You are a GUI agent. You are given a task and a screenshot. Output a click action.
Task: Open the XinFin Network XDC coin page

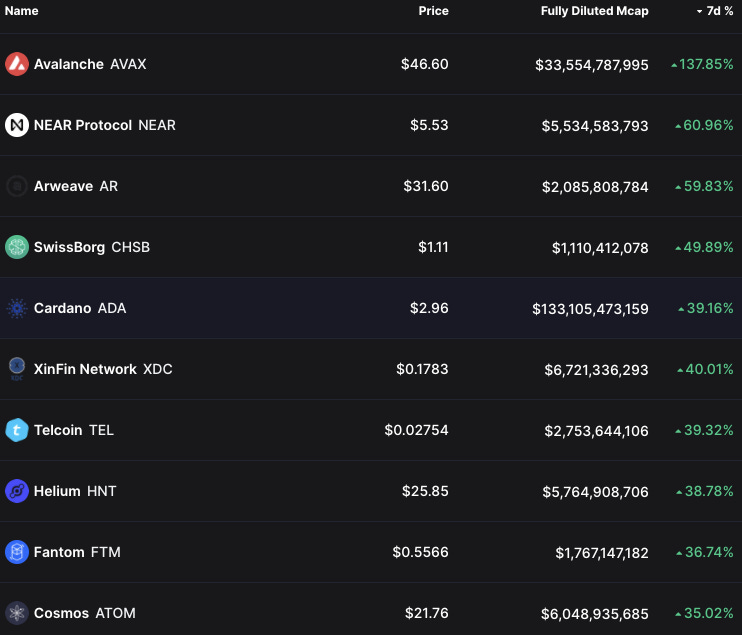[103, 369]
